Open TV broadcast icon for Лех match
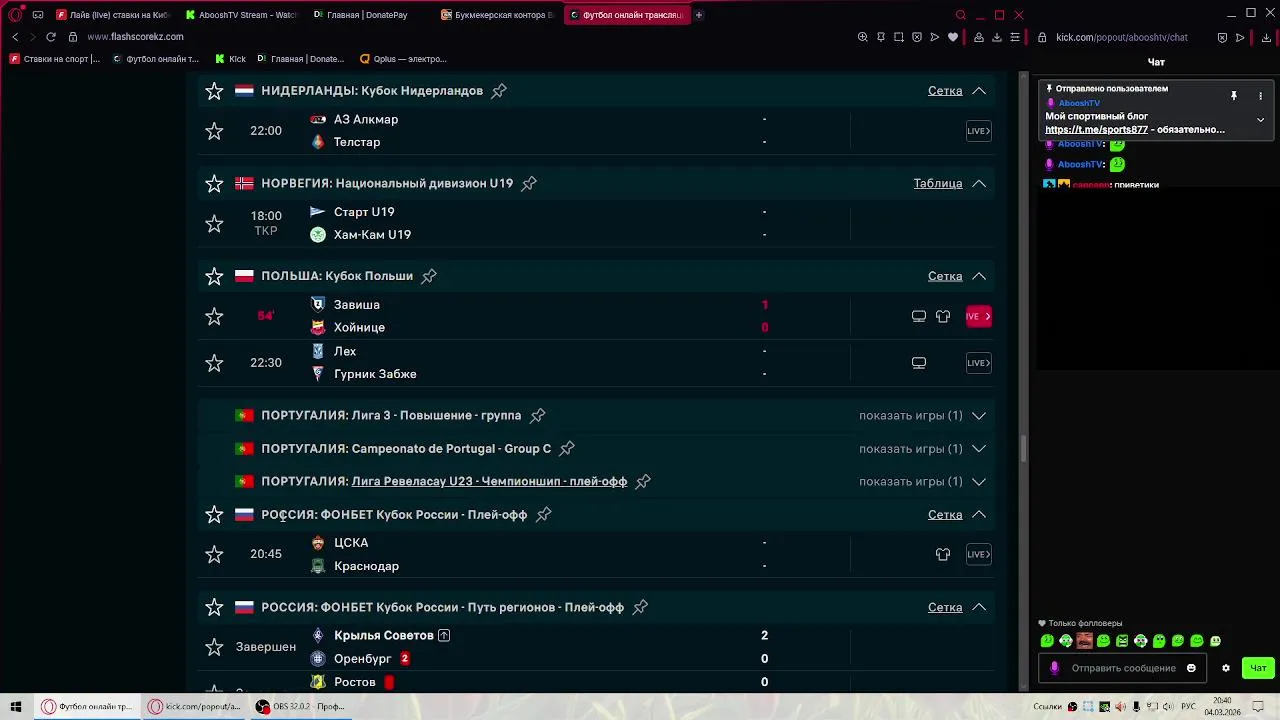 (x=919, y=363)
